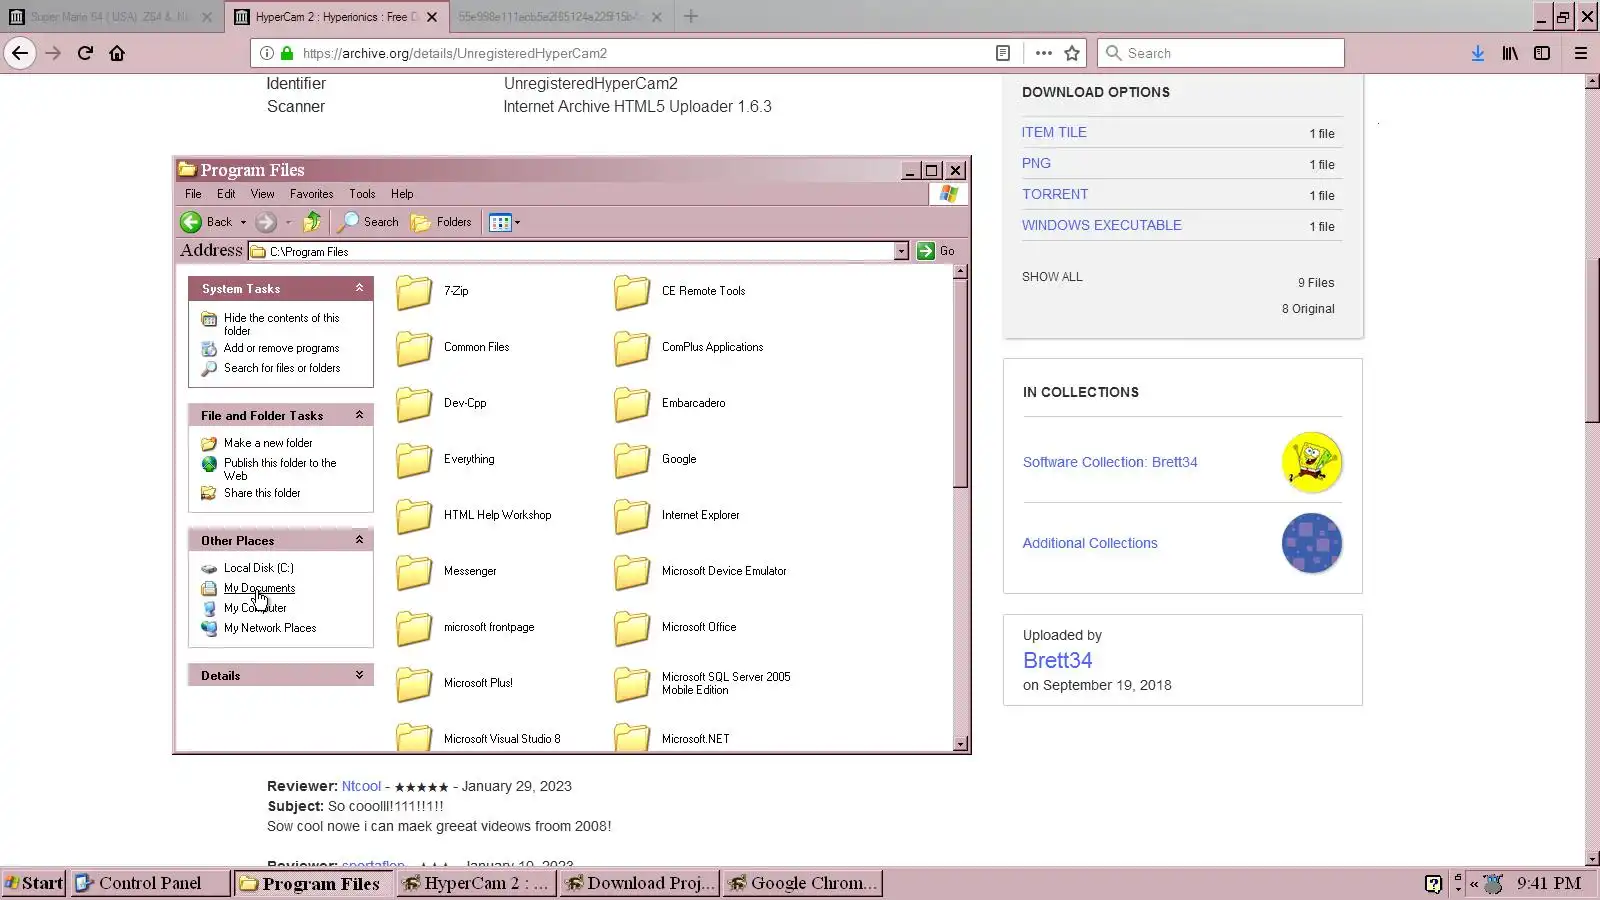Go back to the previous page in Firefox
The width and height of the screenshot is (1600, 900).
[x=20, y=53]
